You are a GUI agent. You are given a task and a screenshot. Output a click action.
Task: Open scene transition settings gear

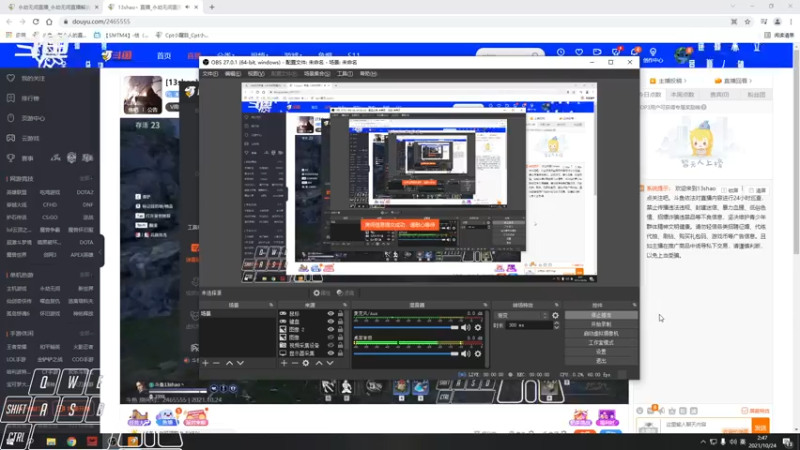click(555, 315)
